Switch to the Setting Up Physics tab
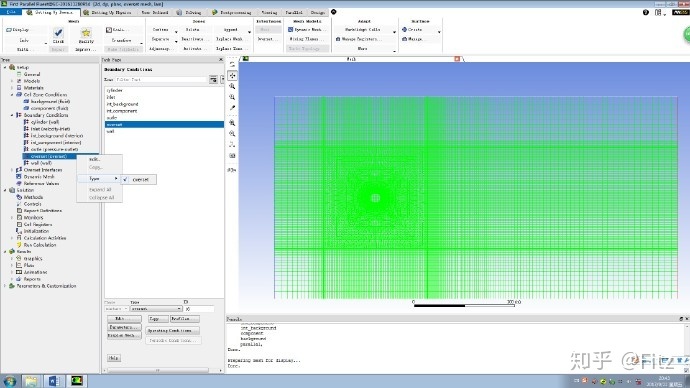 point(107,12)
